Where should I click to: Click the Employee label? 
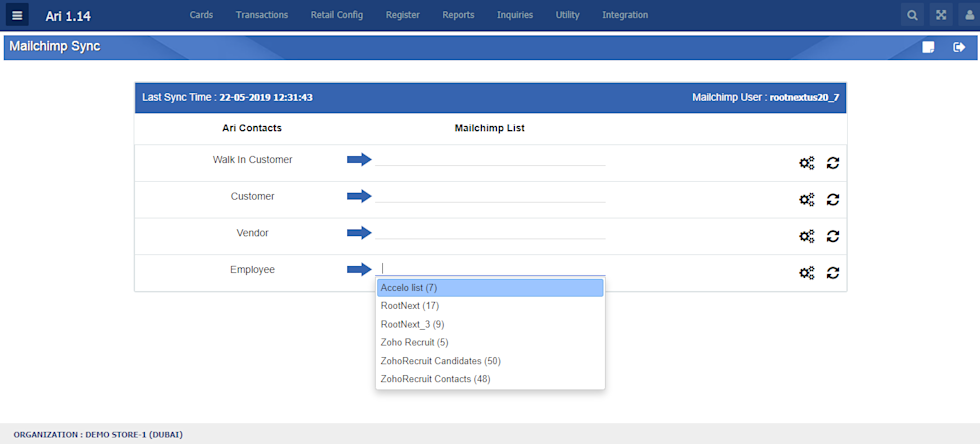252,270
